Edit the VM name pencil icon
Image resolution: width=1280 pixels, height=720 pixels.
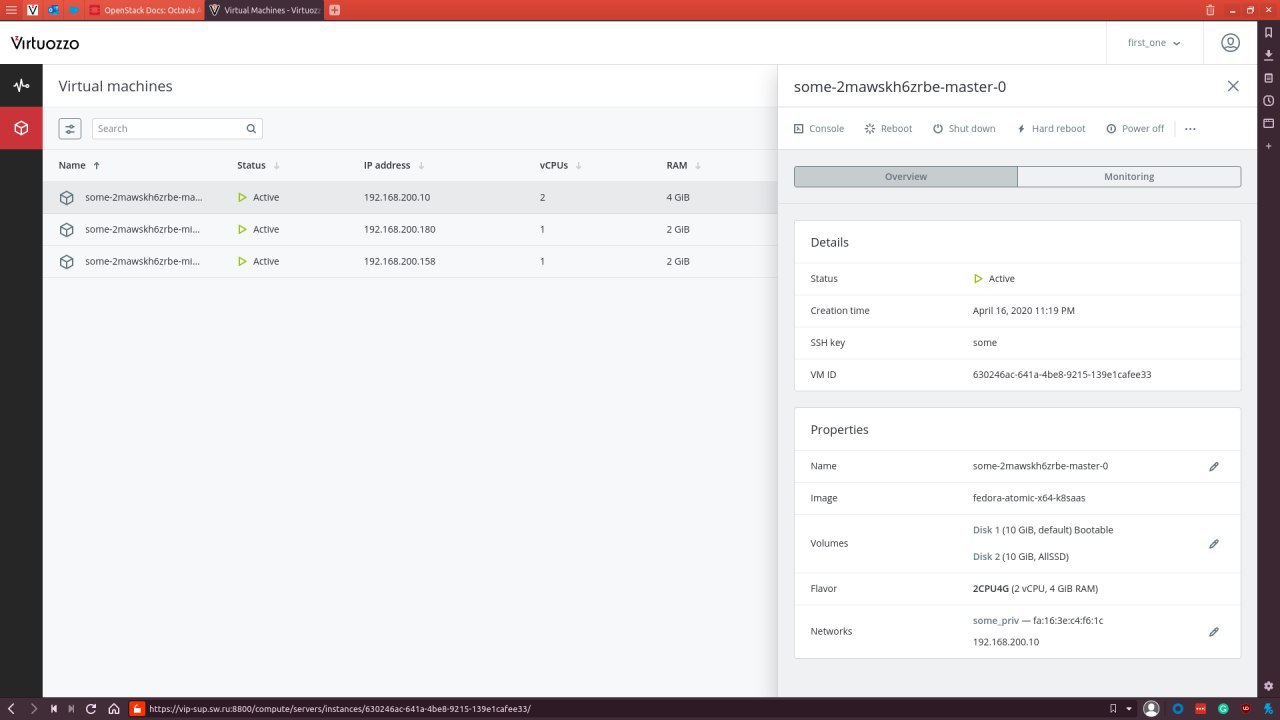[1214, 466]
